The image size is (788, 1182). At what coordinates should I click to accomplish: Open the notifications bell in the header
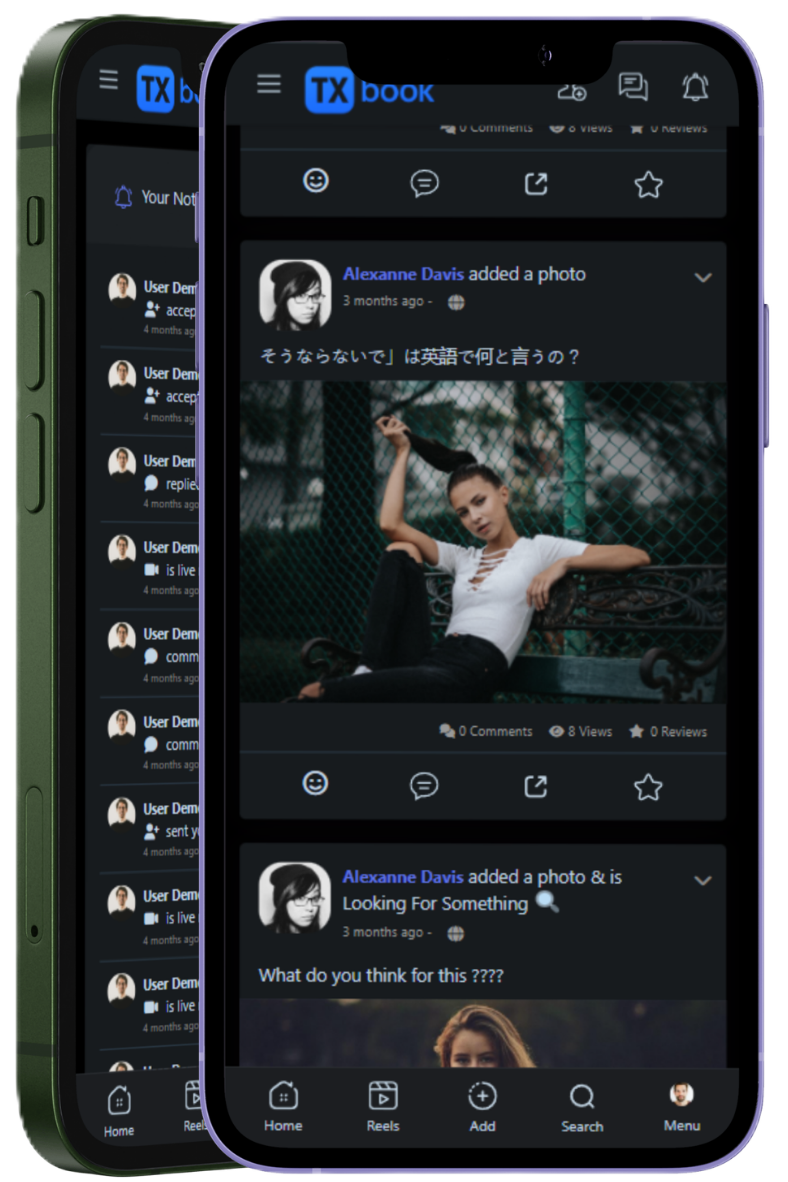pos(695,87)
